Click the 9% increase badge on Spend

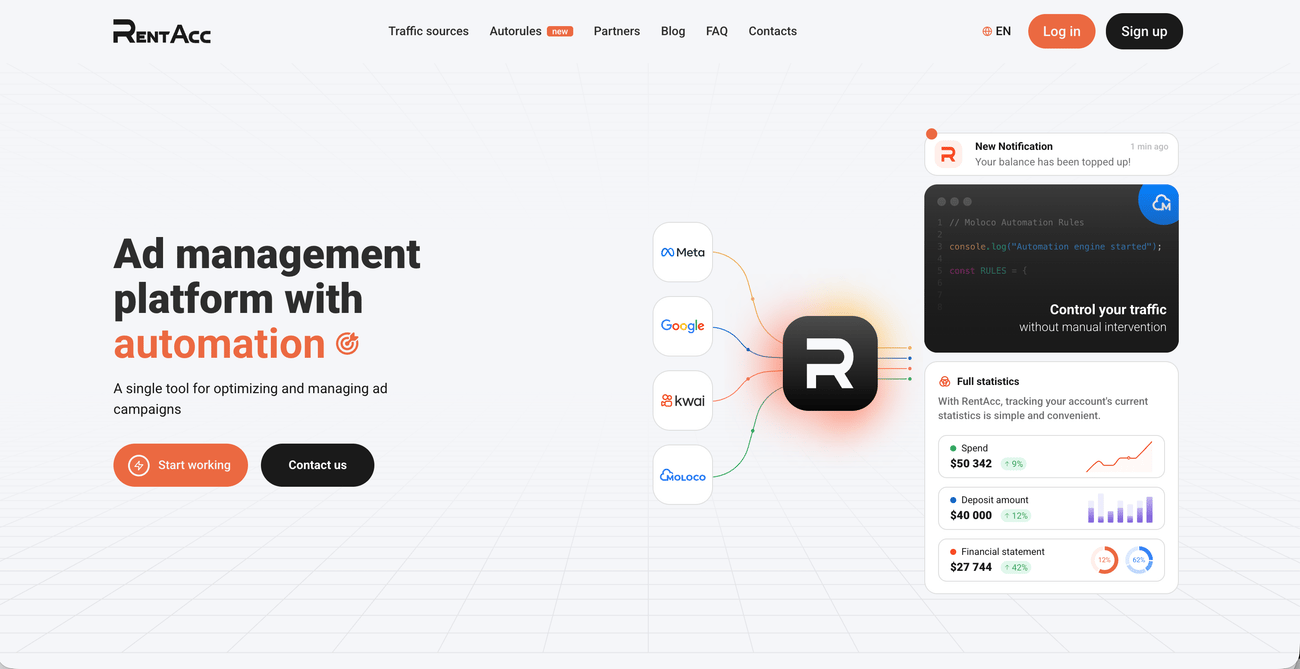(1013, 464)
